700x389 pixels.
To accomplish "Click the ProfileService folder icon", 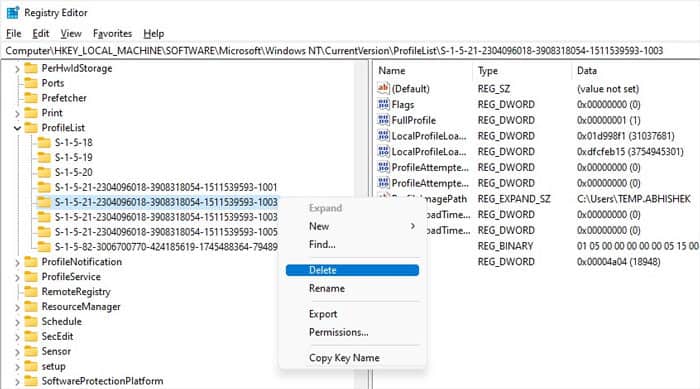I will tap(31, 277).
